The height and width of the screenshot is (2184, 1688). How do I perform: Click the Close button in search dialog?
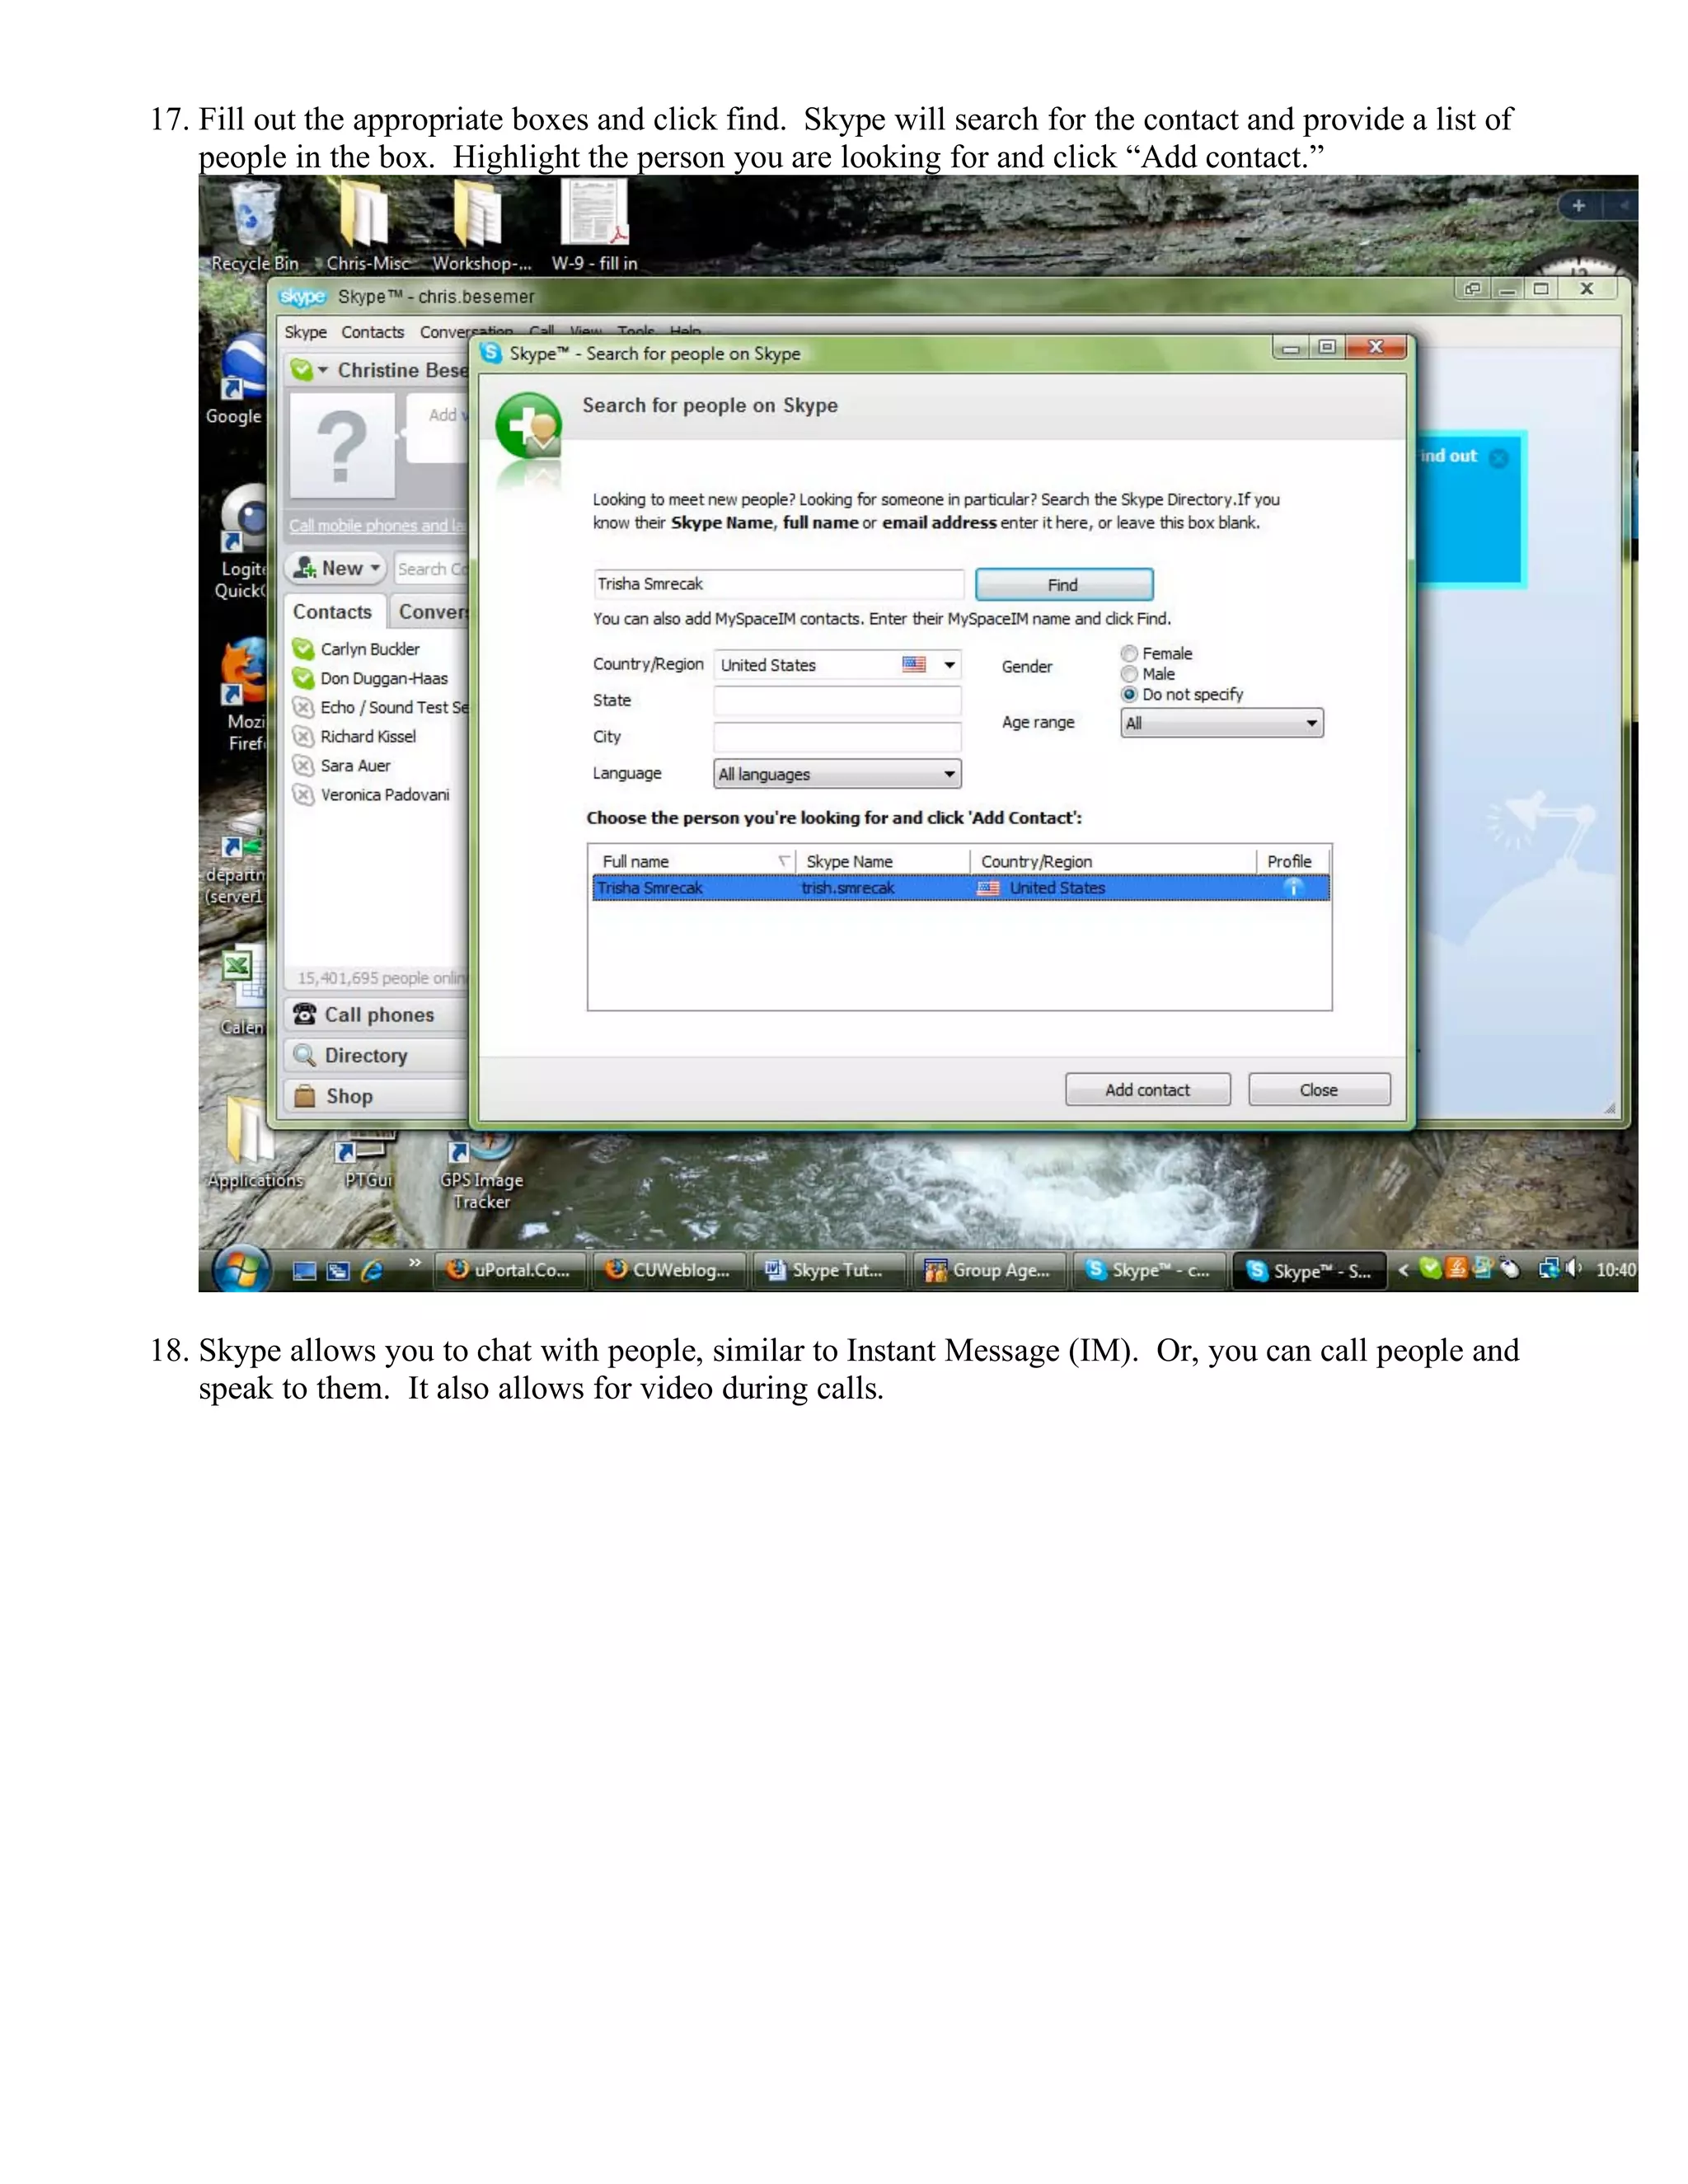[1319, 1090]
